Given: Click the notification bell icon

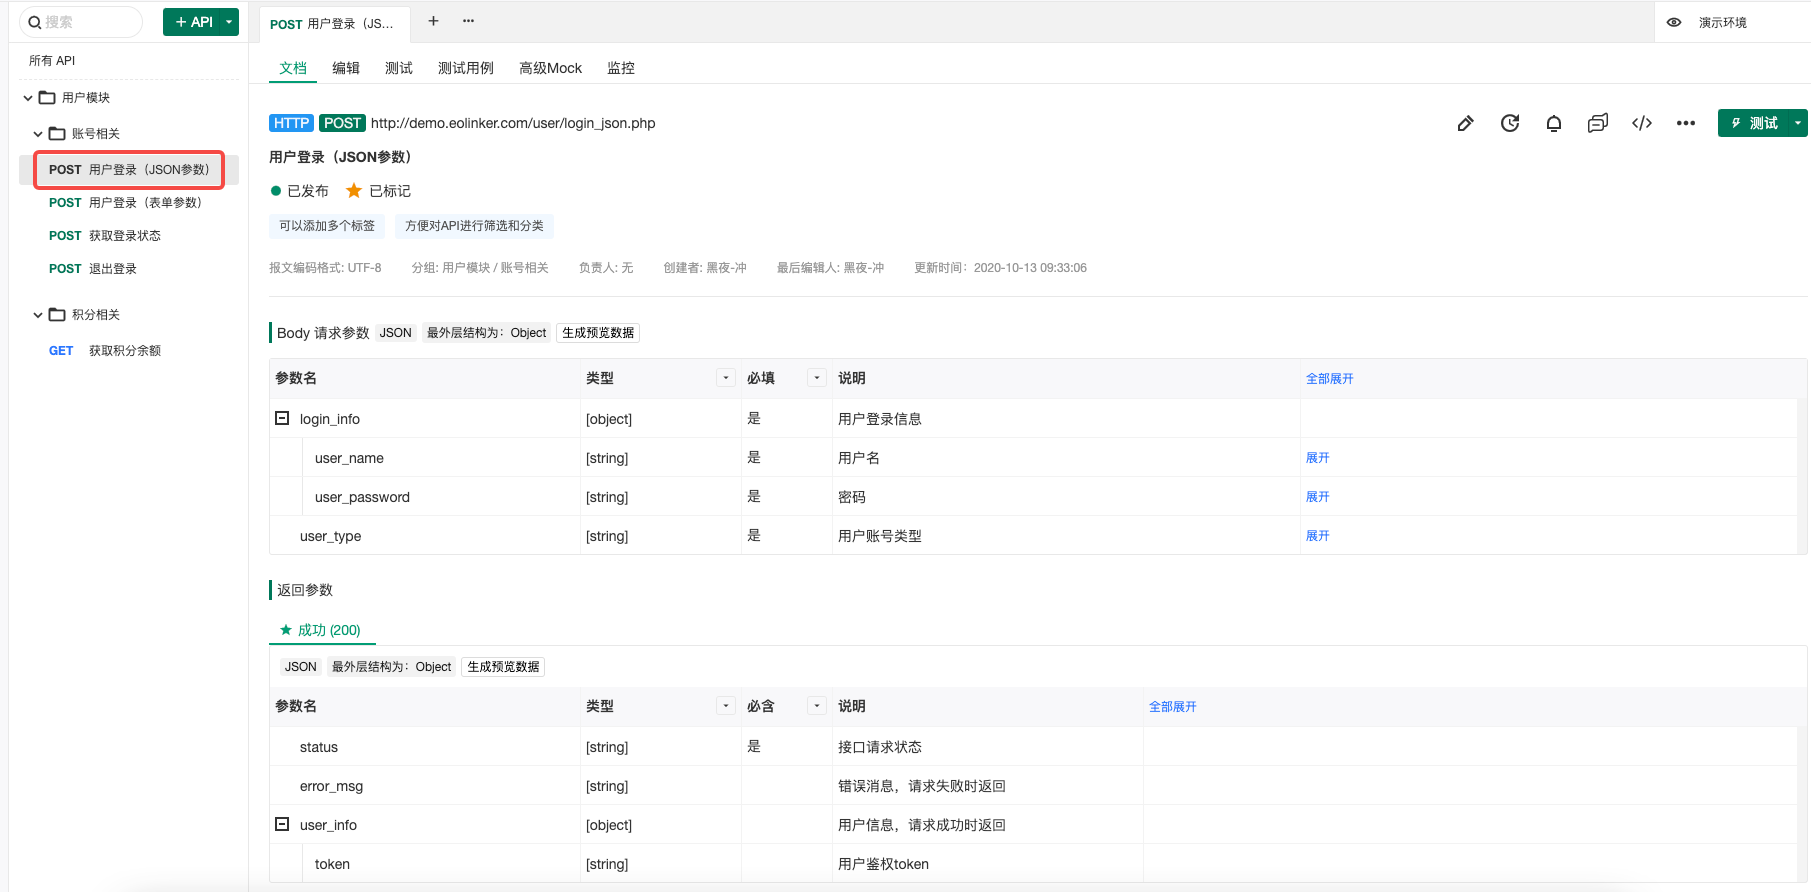Looking at the screenshot, I should pos(1554,123).
